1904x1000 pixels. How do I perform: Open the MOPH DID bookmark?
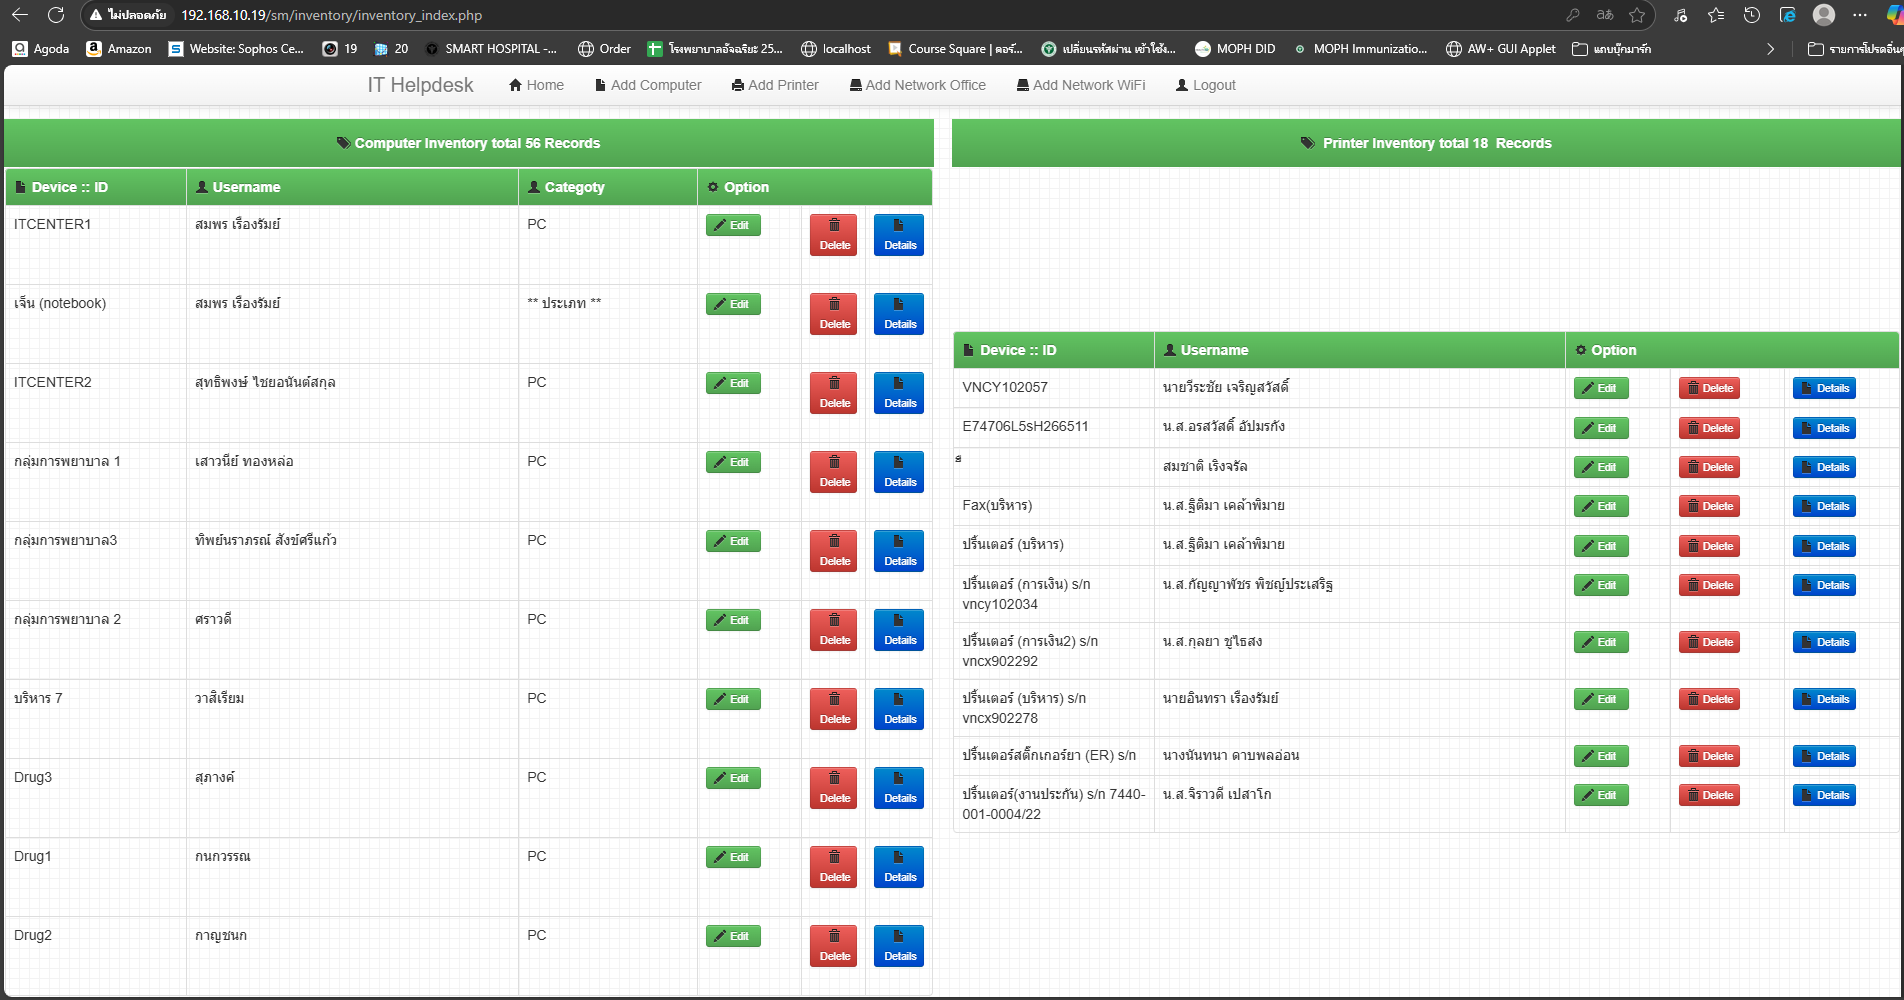1235,48
